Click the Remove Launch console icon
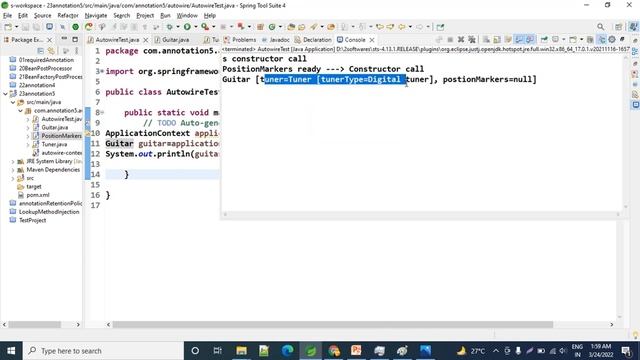This screenshot has height=360, width=640. (461, 40)
